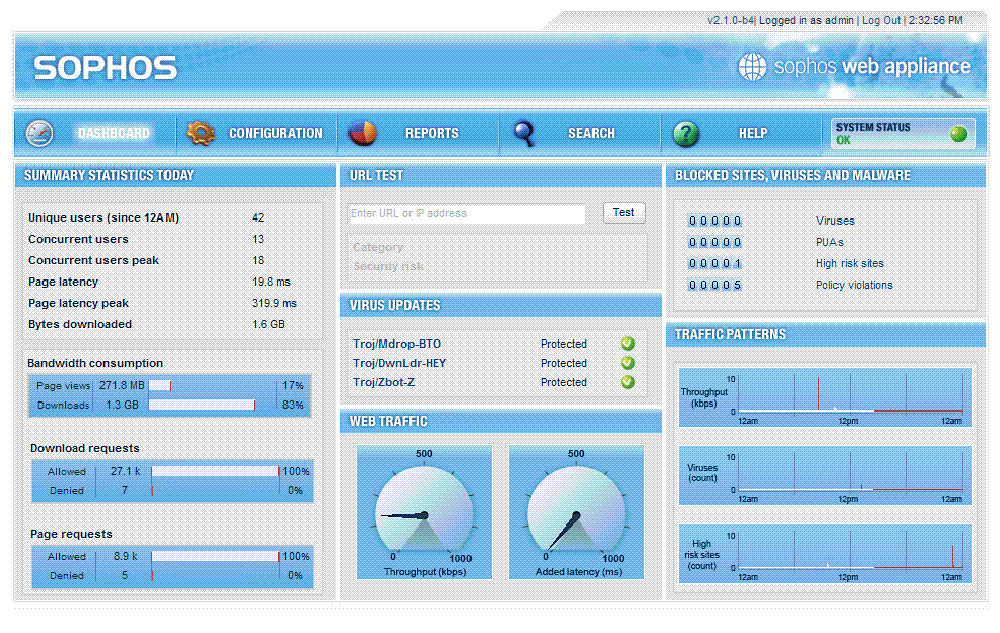The image size is (1000, 633).
Task: Click the Concurrent users peak value 18
Action: coord(258,260)
